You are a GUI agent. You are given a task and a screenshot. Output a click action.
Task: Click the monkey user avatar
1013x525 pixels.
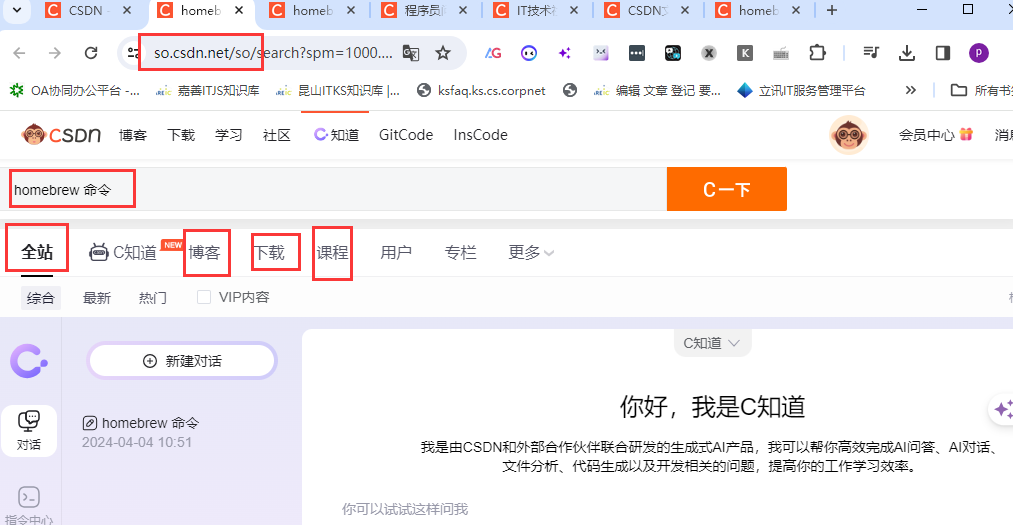[848, 135]
